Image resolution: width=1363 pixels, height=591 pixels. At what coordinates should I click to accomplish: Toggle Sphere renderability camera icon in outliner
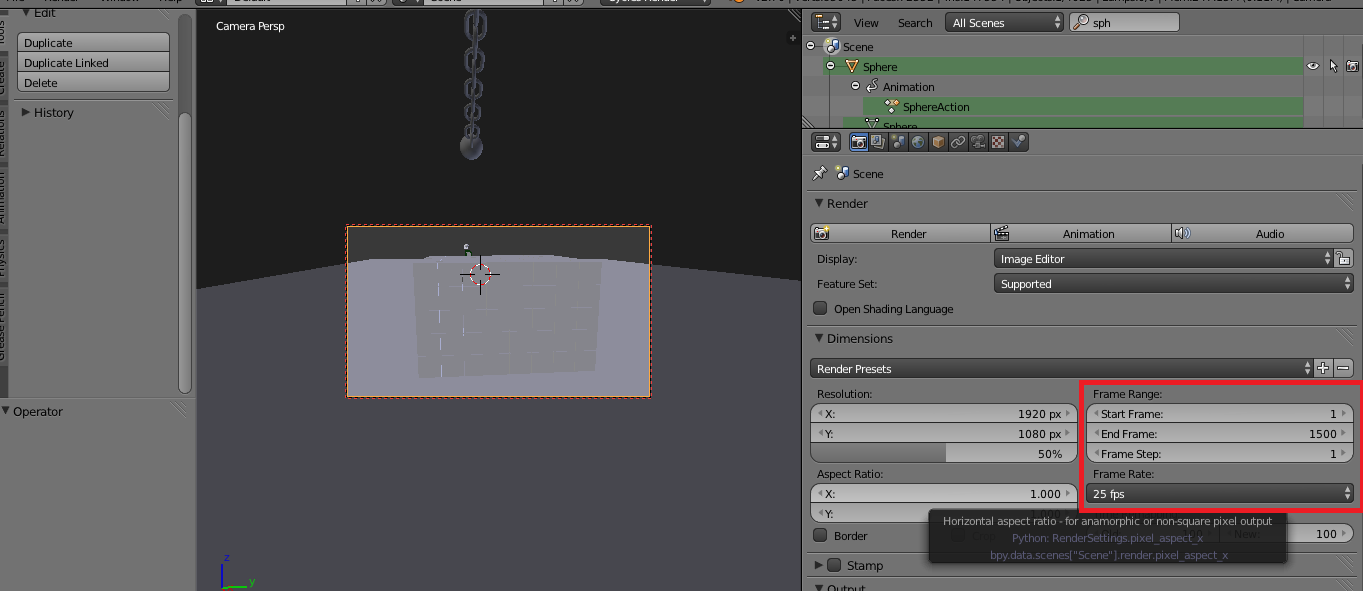(1352, 66)
